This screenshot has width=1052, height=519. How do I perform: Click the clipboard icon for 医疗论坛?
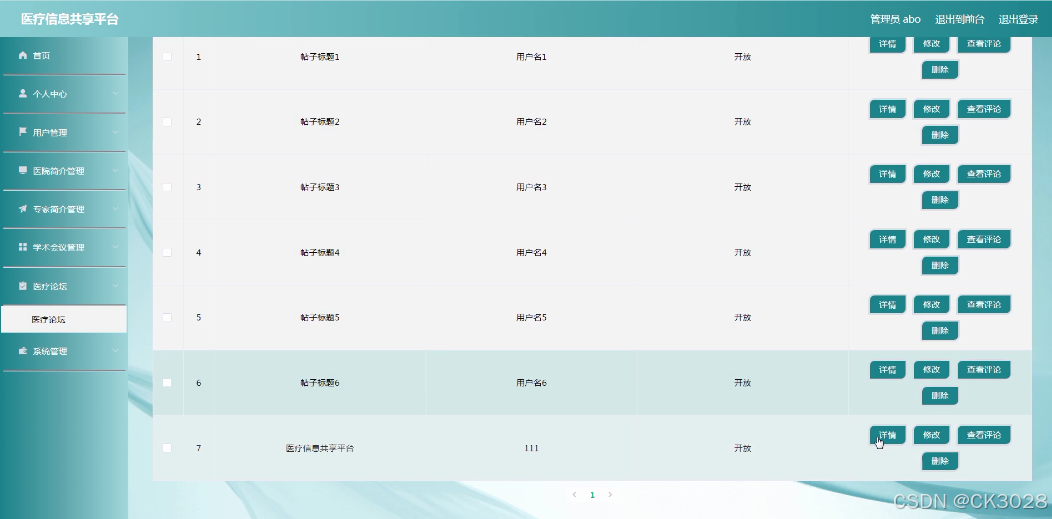point(23,286)
